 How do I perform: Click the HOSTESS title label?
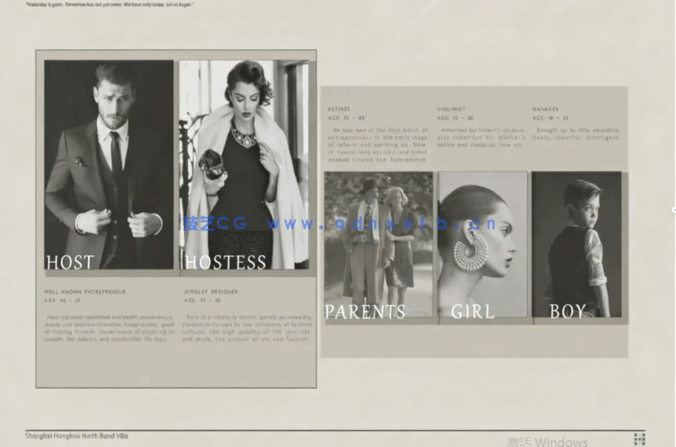(226, 263)
